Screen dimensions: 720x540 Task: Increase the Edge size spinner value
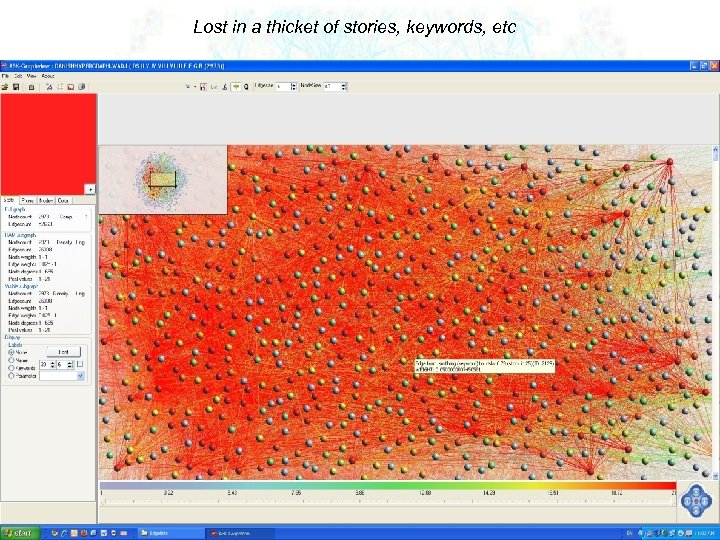coord(294,84)
